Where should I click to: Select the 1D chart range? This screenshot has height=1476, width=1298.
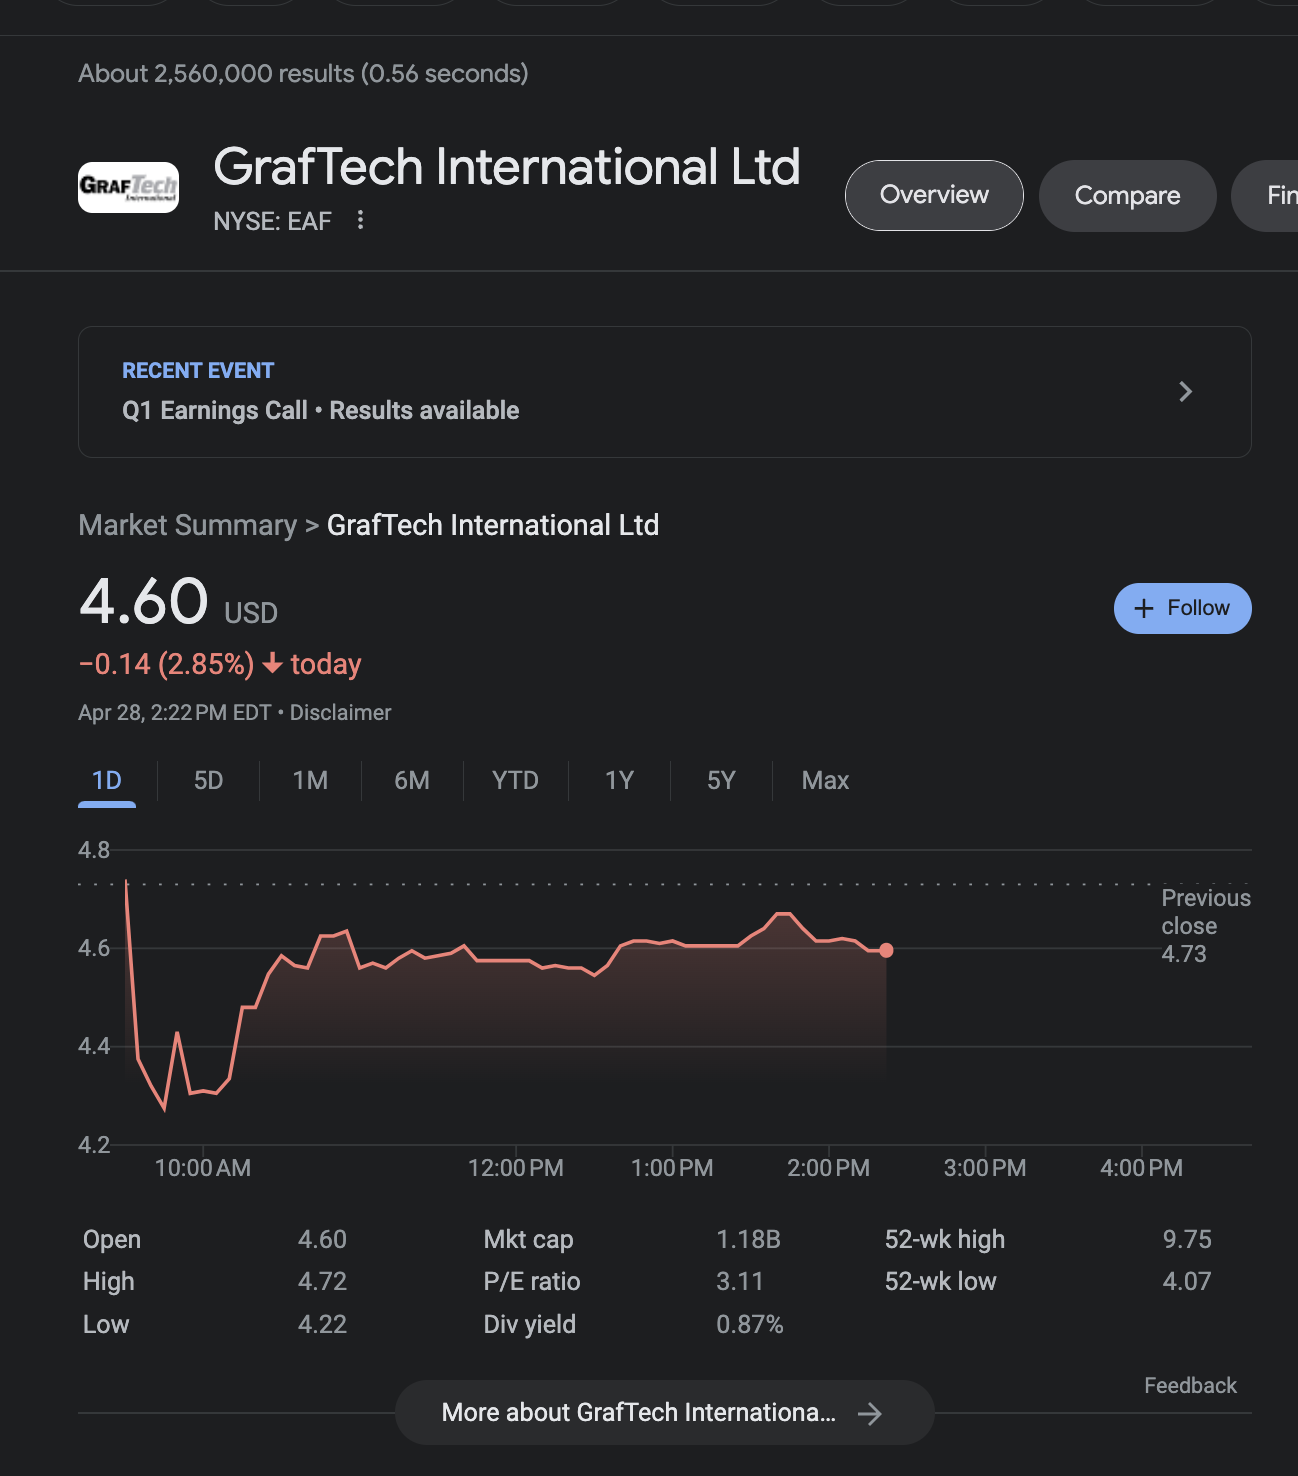[107, 780]
